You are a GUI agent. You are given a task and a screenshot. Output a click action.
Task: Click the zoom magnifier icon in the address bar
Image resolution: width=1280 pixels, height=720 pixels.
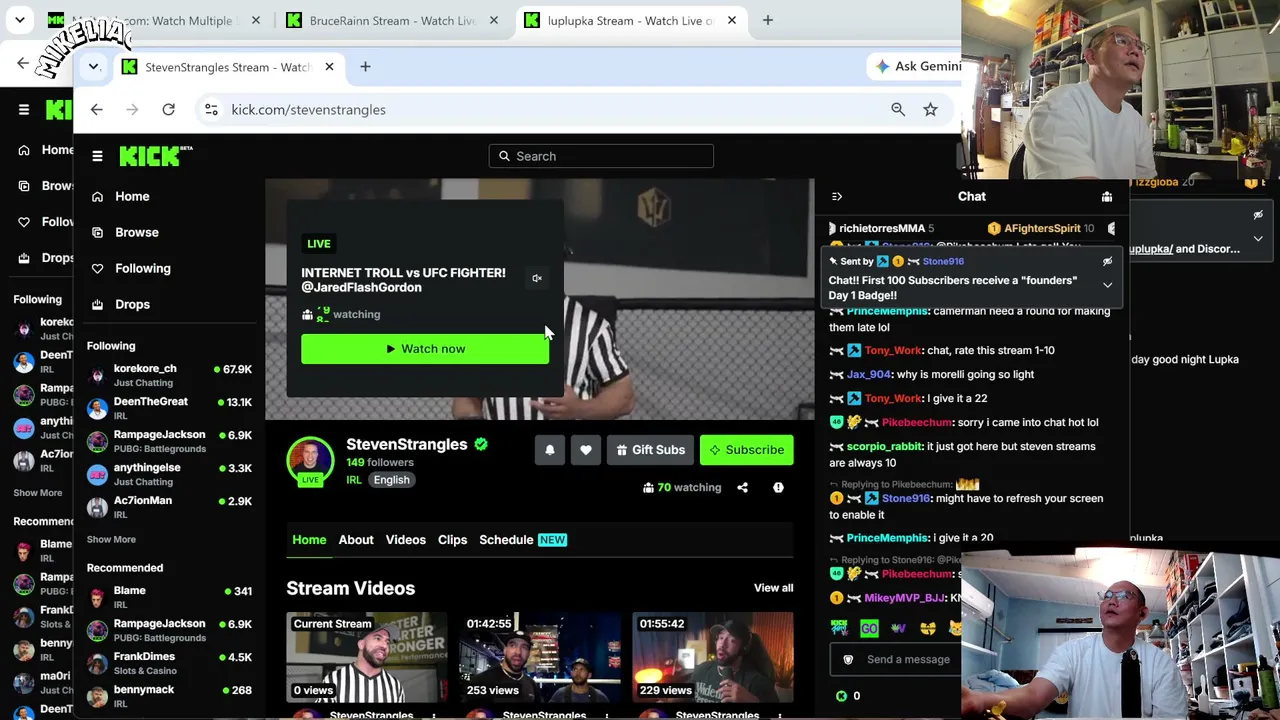coord(898,110)
